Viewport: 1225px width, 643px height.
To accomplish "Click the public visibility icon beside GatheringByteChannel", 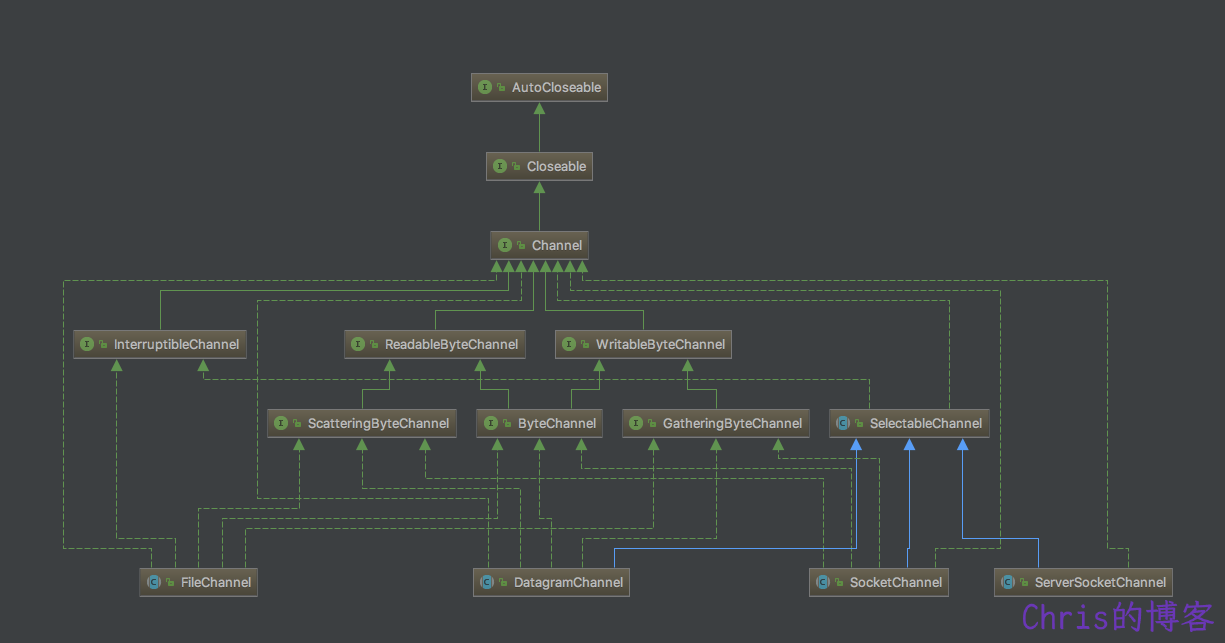I will coord(652,423).
